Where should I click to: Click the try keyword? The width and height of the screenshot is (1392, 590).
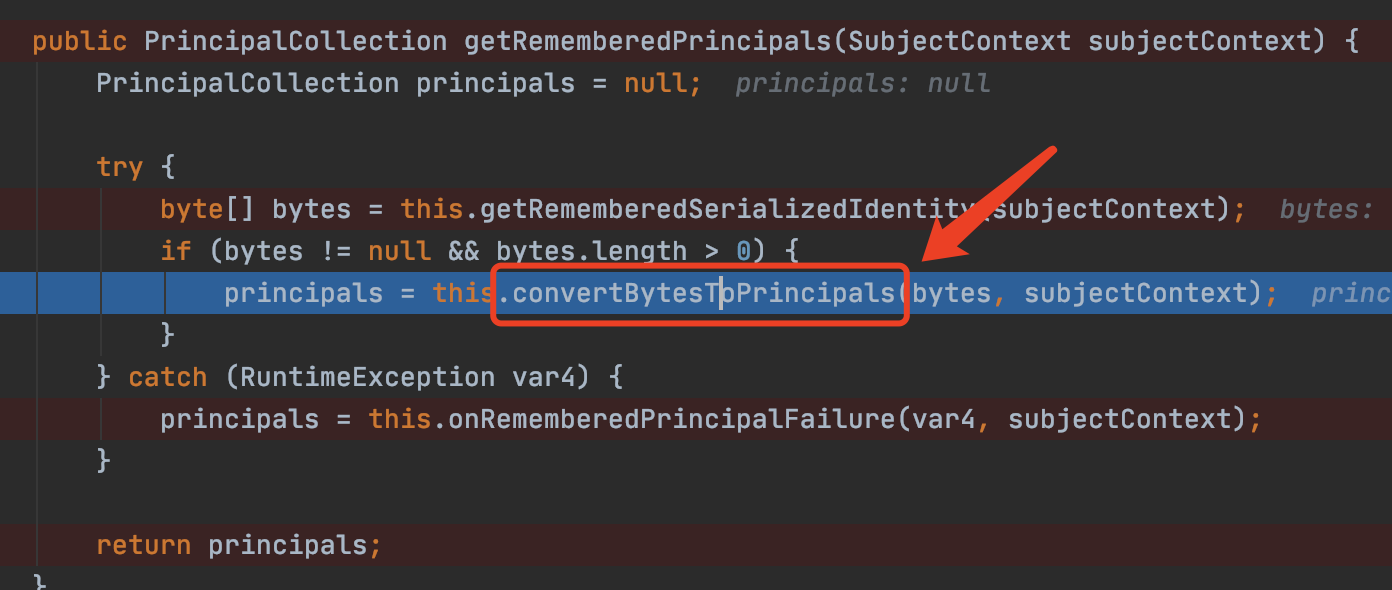click(x=120, y=167)
